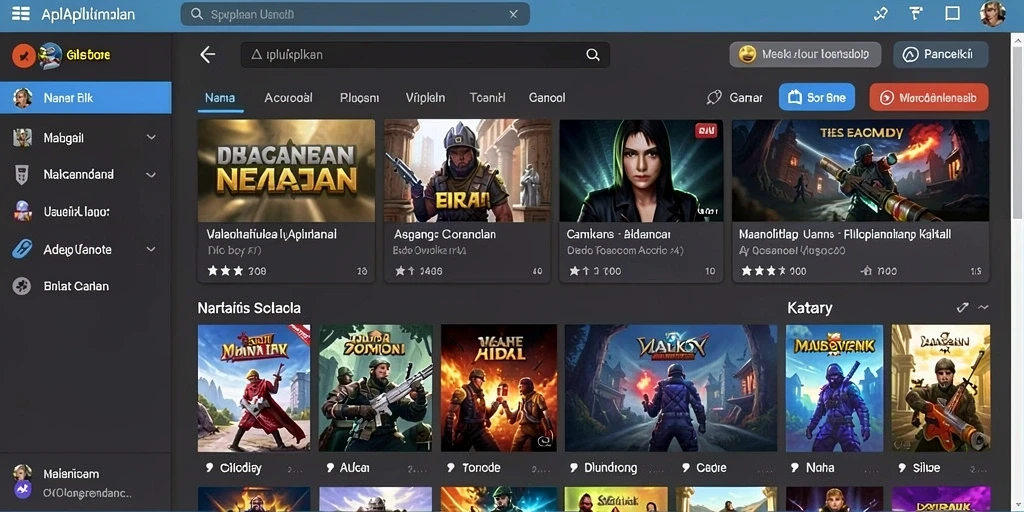Expand the Adep Uanote section
The image size is (1024, 512).
pos(151,249)
